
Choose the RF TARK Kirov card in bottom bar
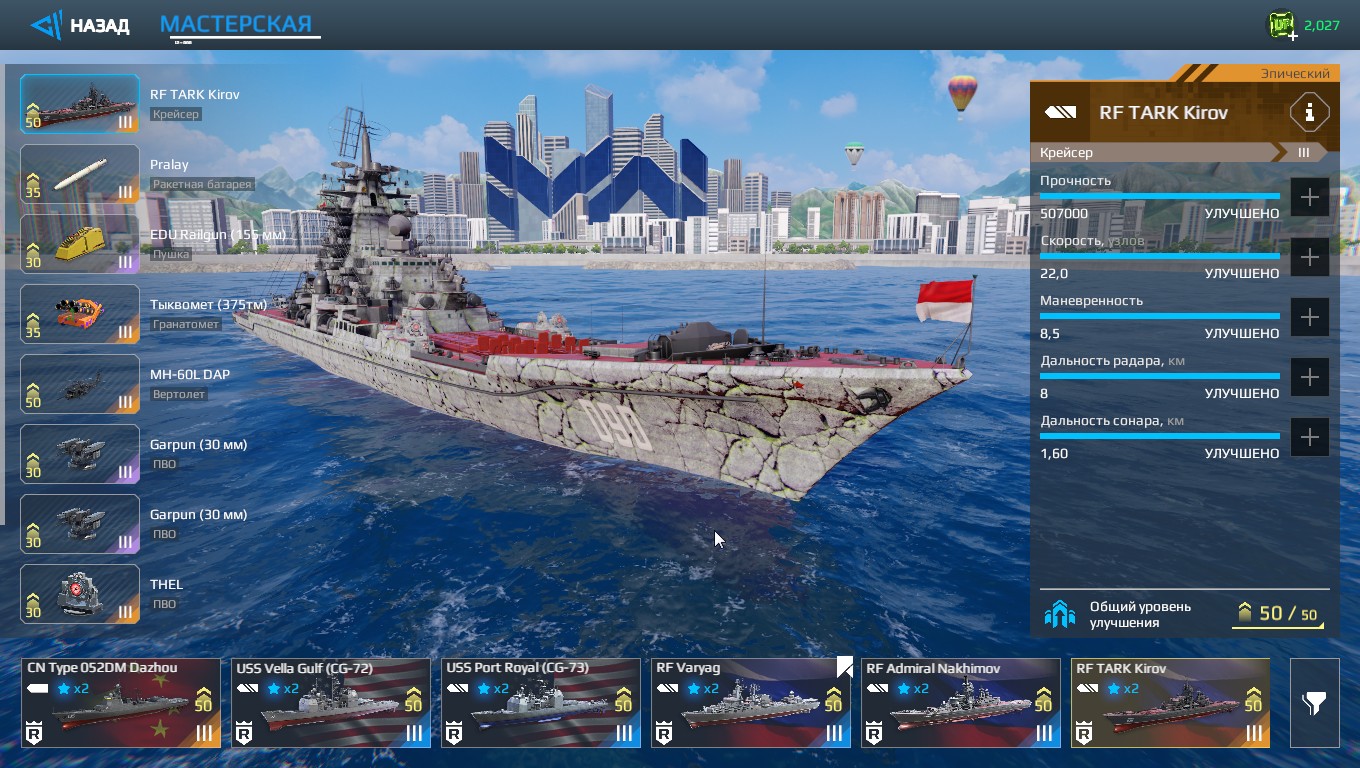click(x=1171, y=703)
